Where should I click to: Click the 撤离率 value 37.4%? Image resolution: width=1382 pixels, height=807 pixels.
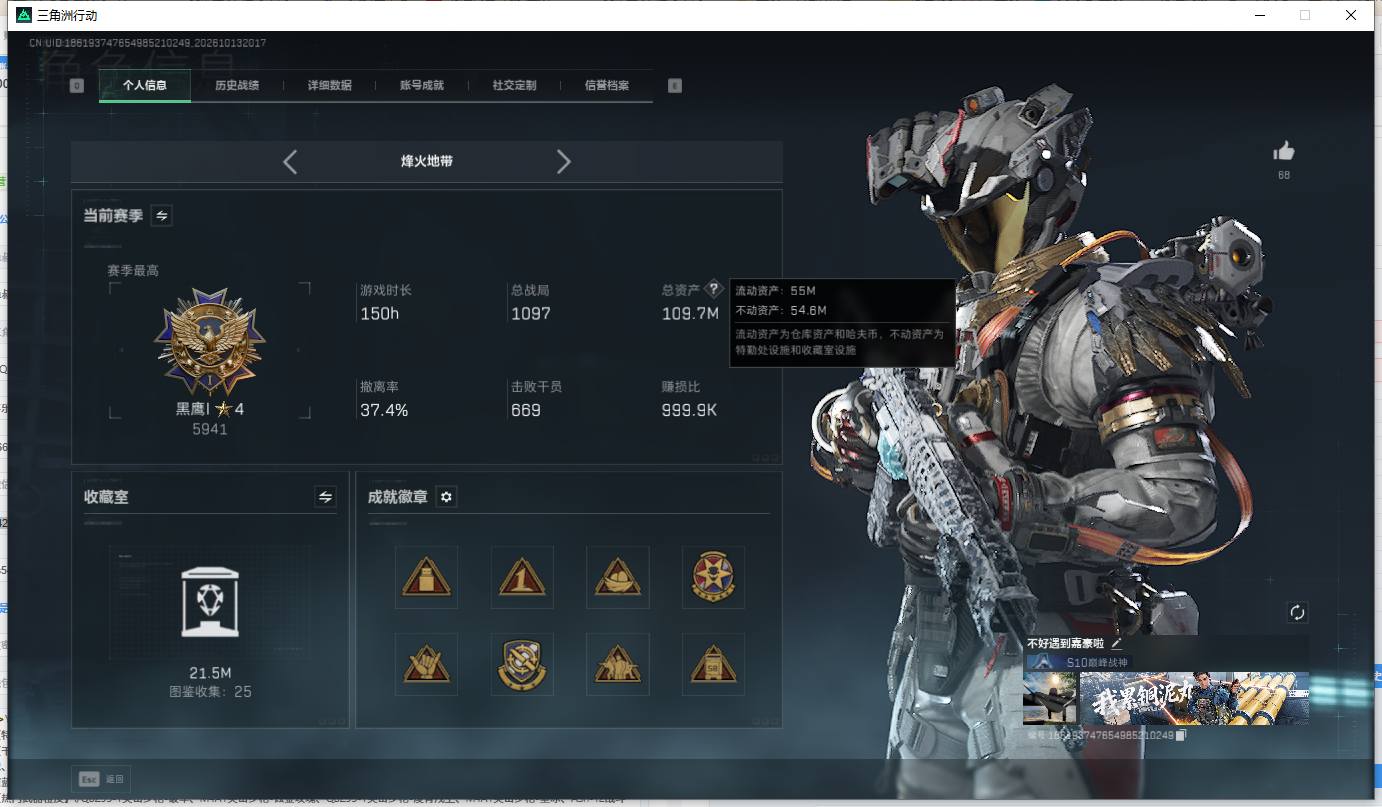[384, 410]
